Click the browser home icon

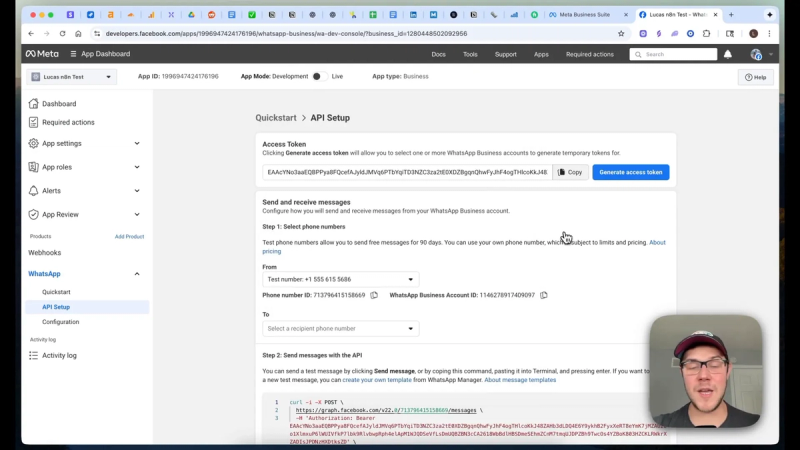click(x=78, y=34)
